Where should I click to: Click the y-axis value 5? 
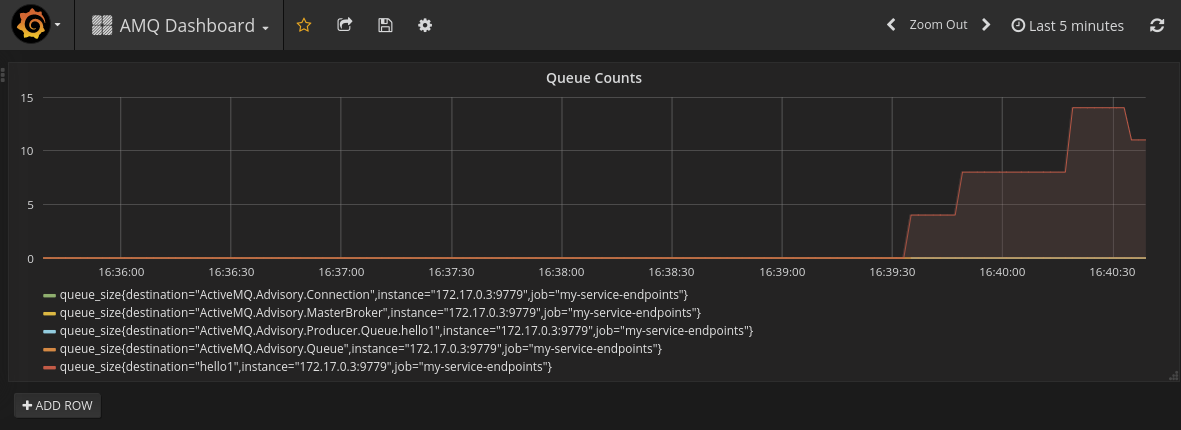31,204
